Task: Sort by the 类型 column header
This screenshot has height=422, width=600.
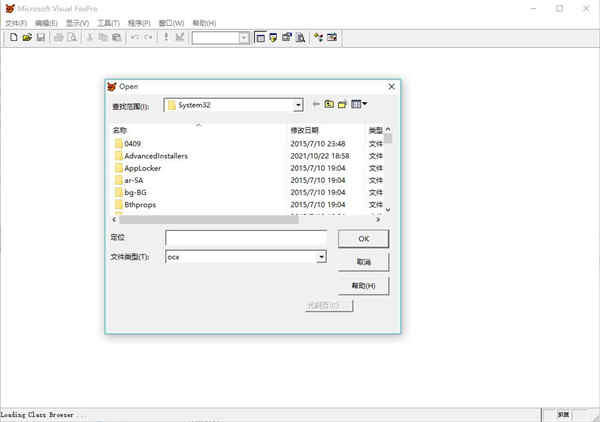Action: click(375, 130)
